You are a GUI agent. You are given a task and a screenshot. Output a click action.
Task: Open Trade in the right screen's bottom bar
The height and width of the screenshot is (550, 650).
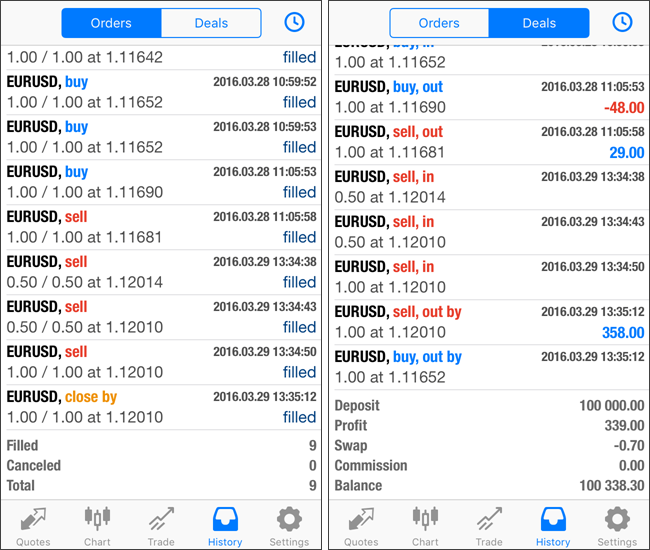pyautogui.click(x=489, y=525)
